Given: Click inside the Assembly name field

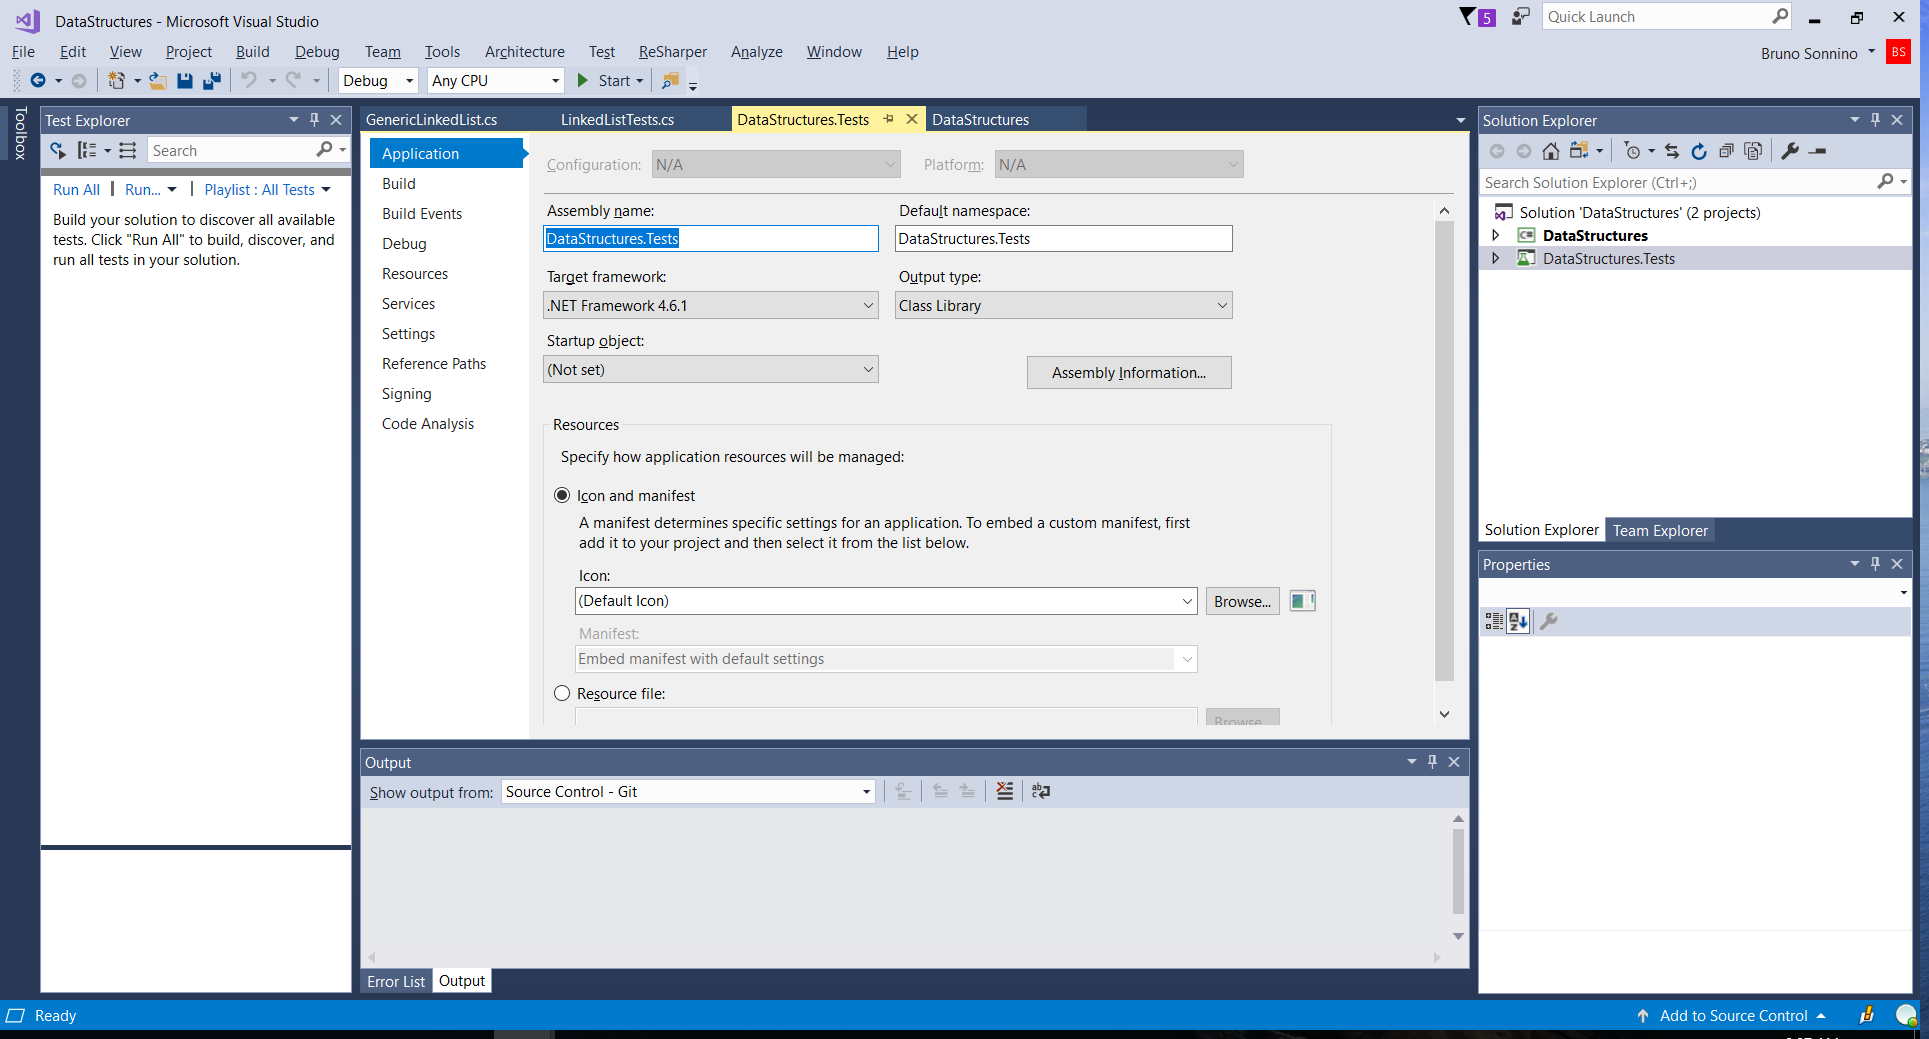Looking at the screenshot, I should tap(710, 238).
